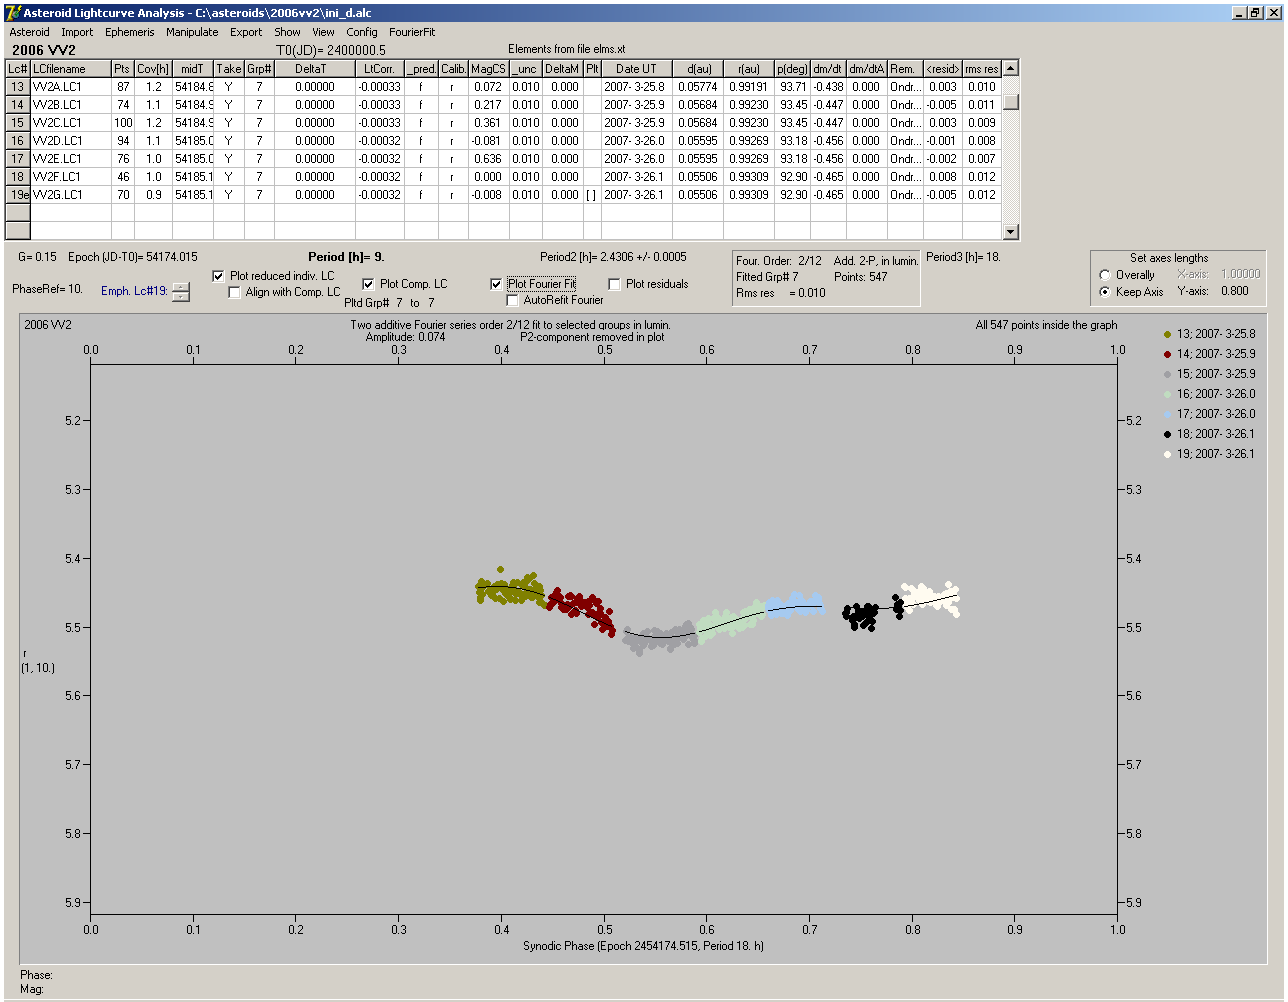The width and height of the screenshot is (1288, 1002).
Task: Select row 15 header in table
Action: (17, 123)
